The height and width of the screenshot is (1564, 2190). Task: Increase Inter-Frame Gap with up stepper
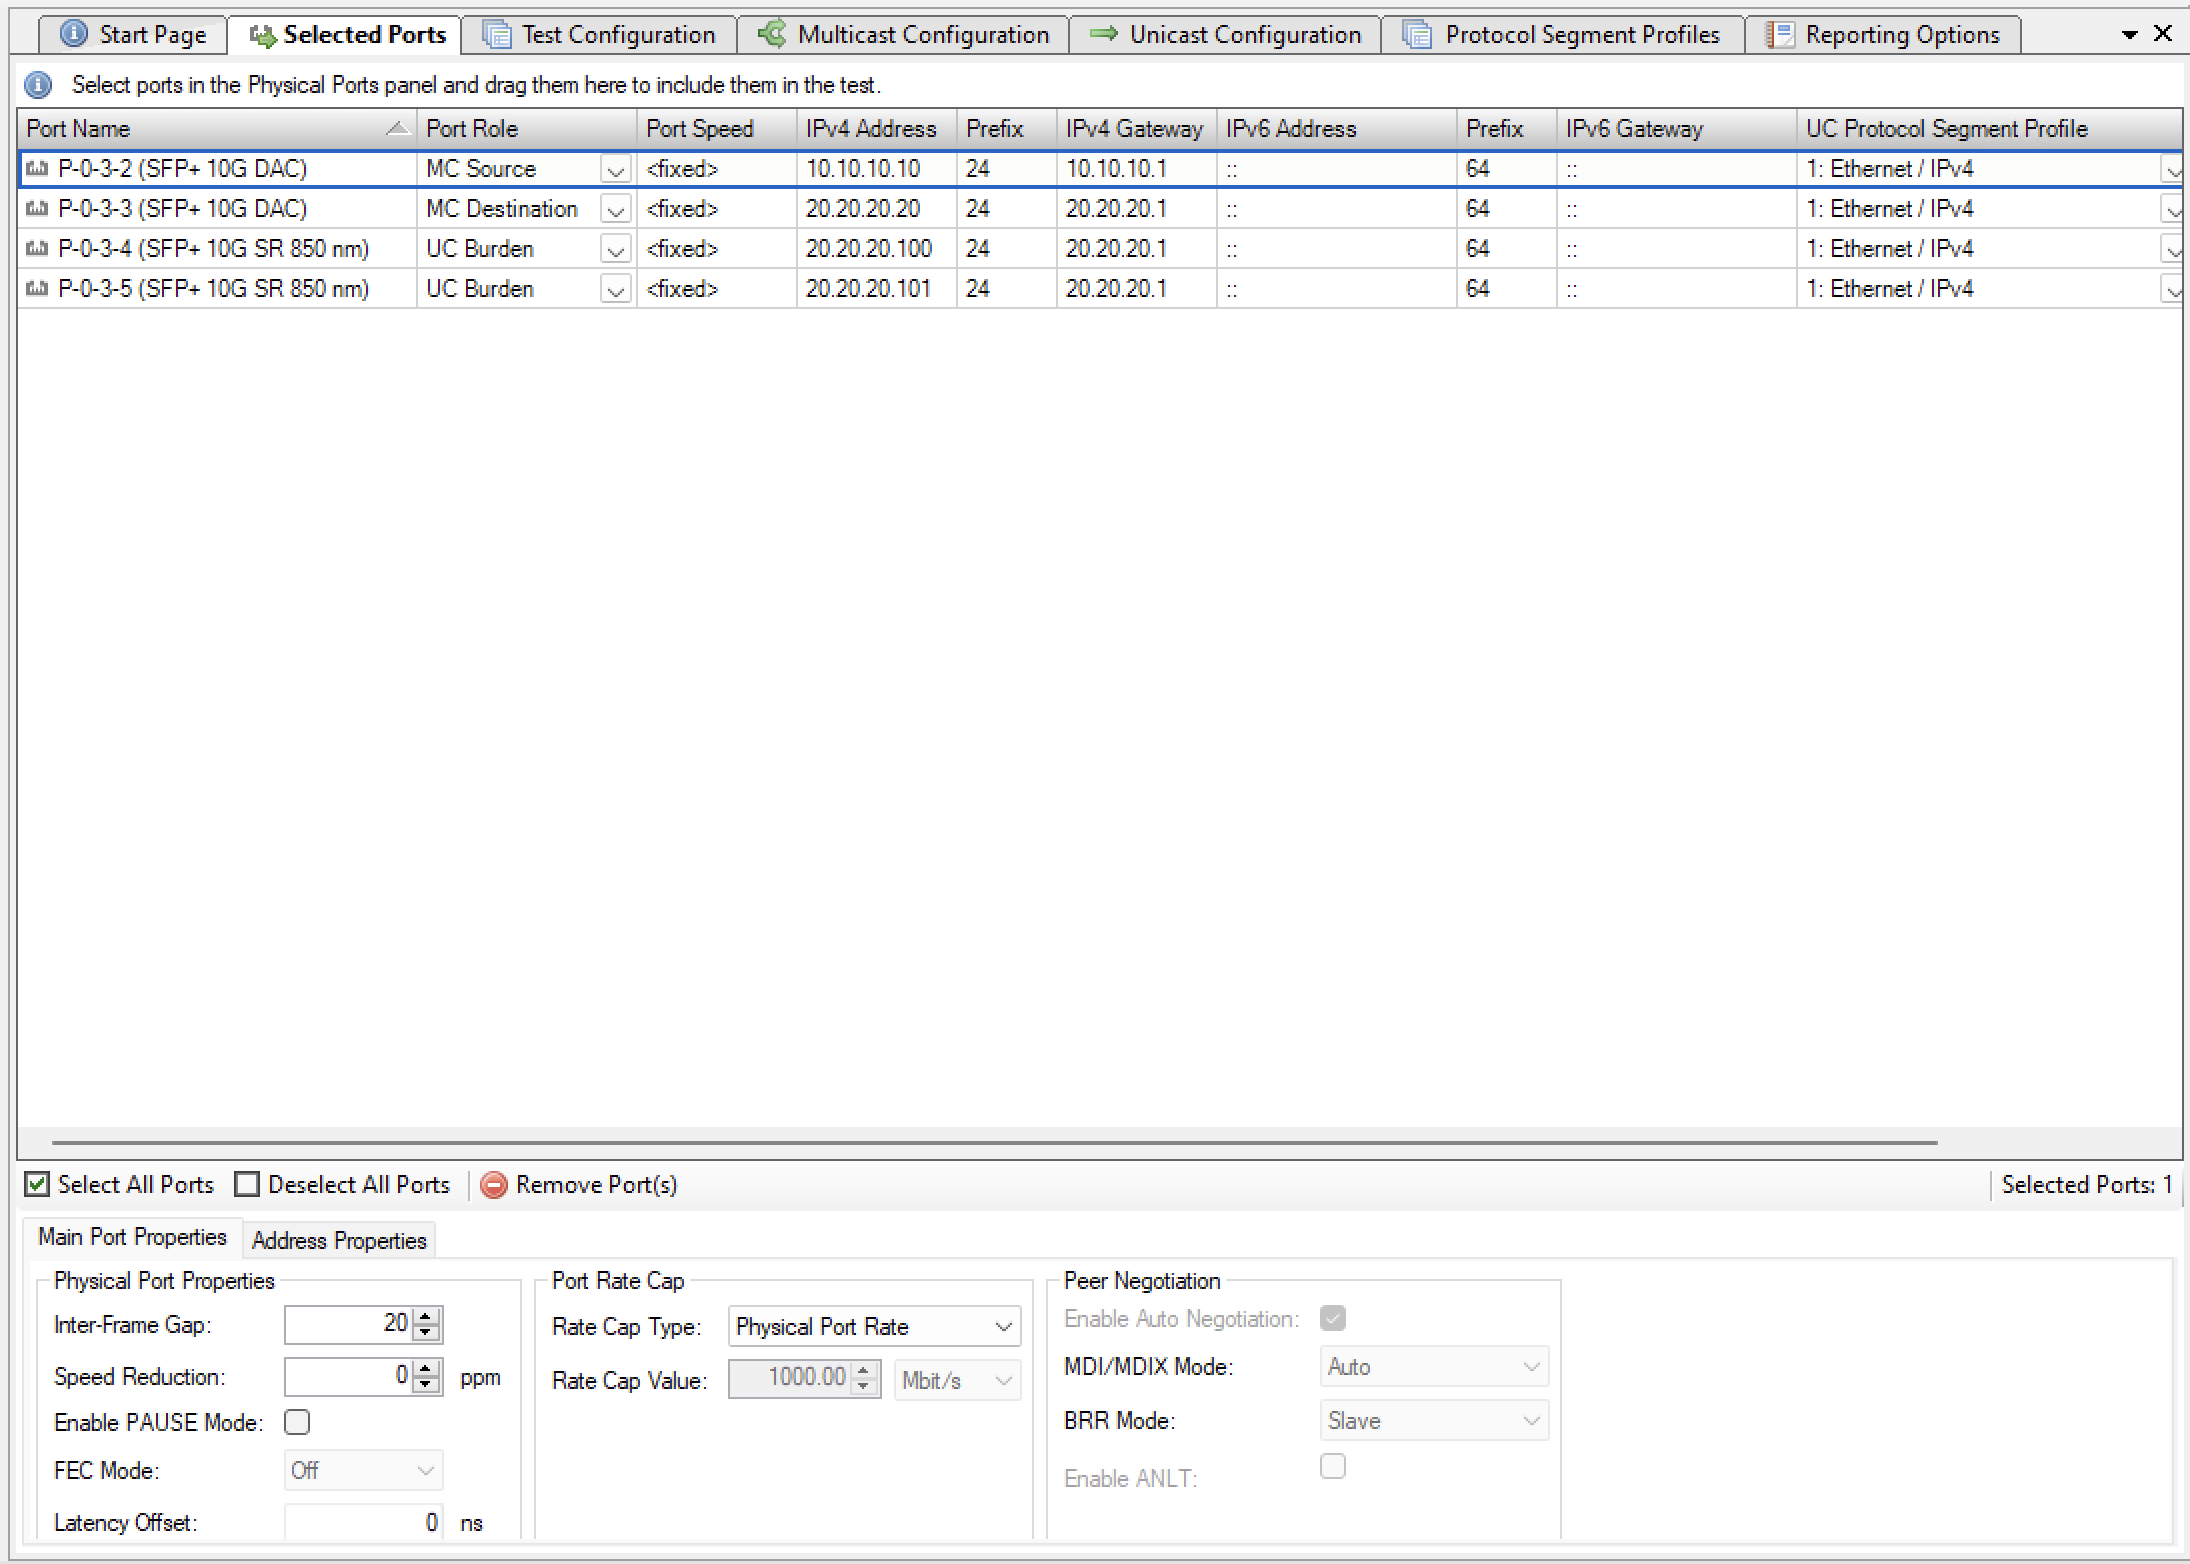(x=427, y=1317)
